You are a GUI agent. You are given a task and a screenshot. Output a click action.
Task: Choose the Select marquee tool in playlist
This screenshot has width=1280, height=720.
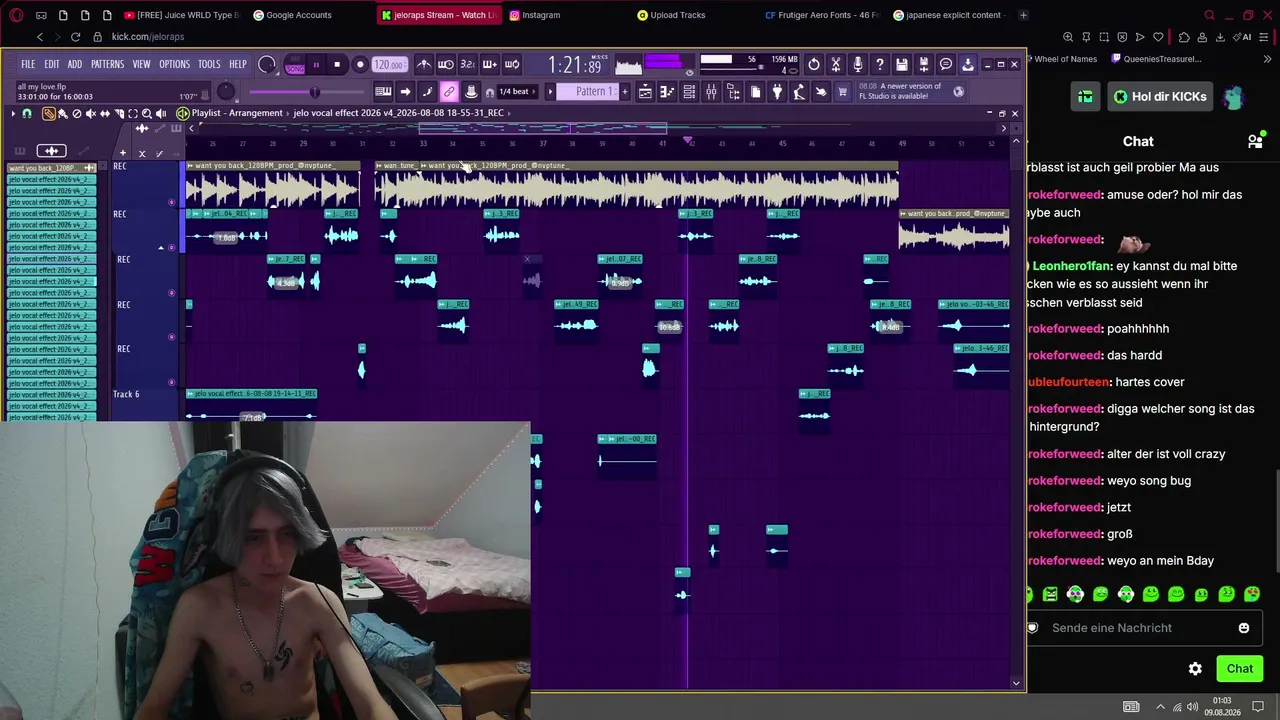133,113
